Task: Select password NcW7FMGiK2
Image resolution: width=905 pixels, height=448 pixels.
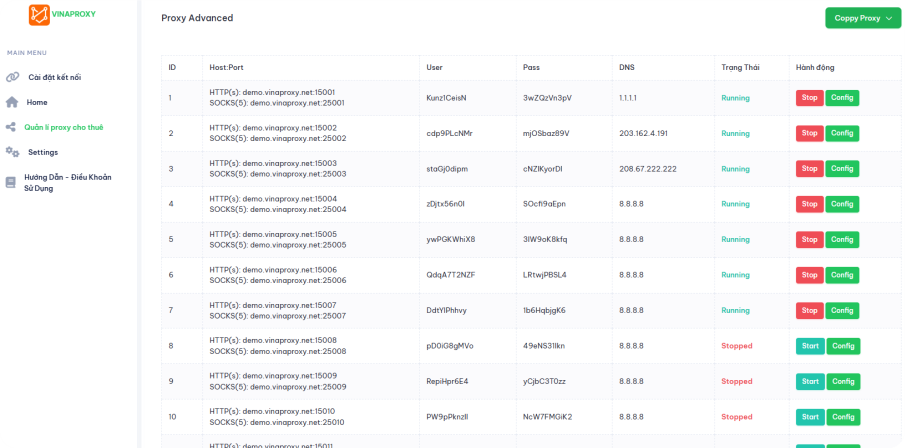Action: pos(547,417)
